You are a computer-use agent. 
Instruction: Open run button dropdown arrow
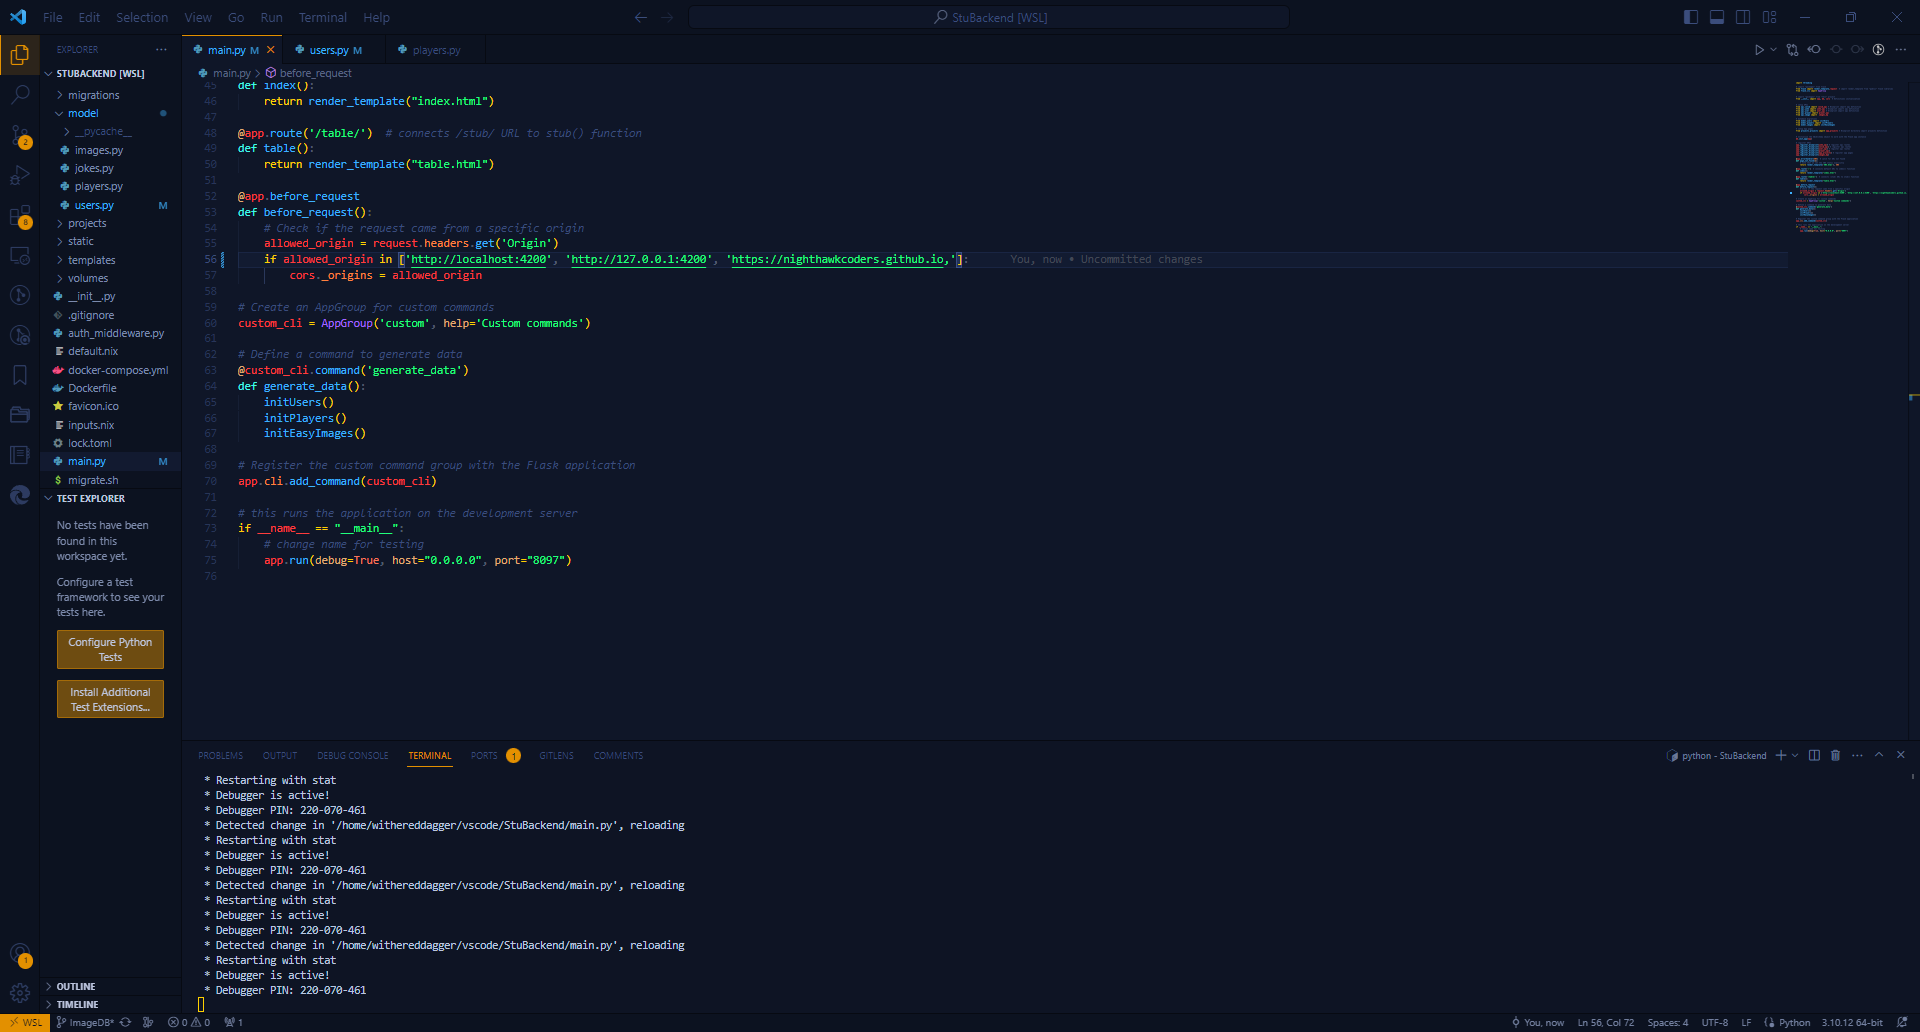click(1774, 50)
